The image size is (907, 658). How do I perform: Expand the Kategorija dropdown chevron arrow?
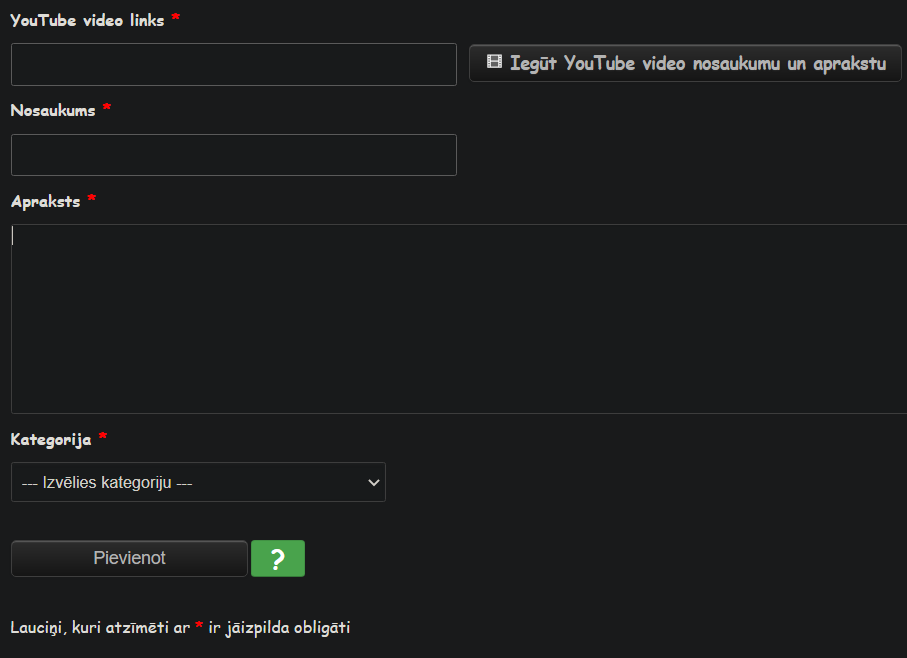[374, 482]
